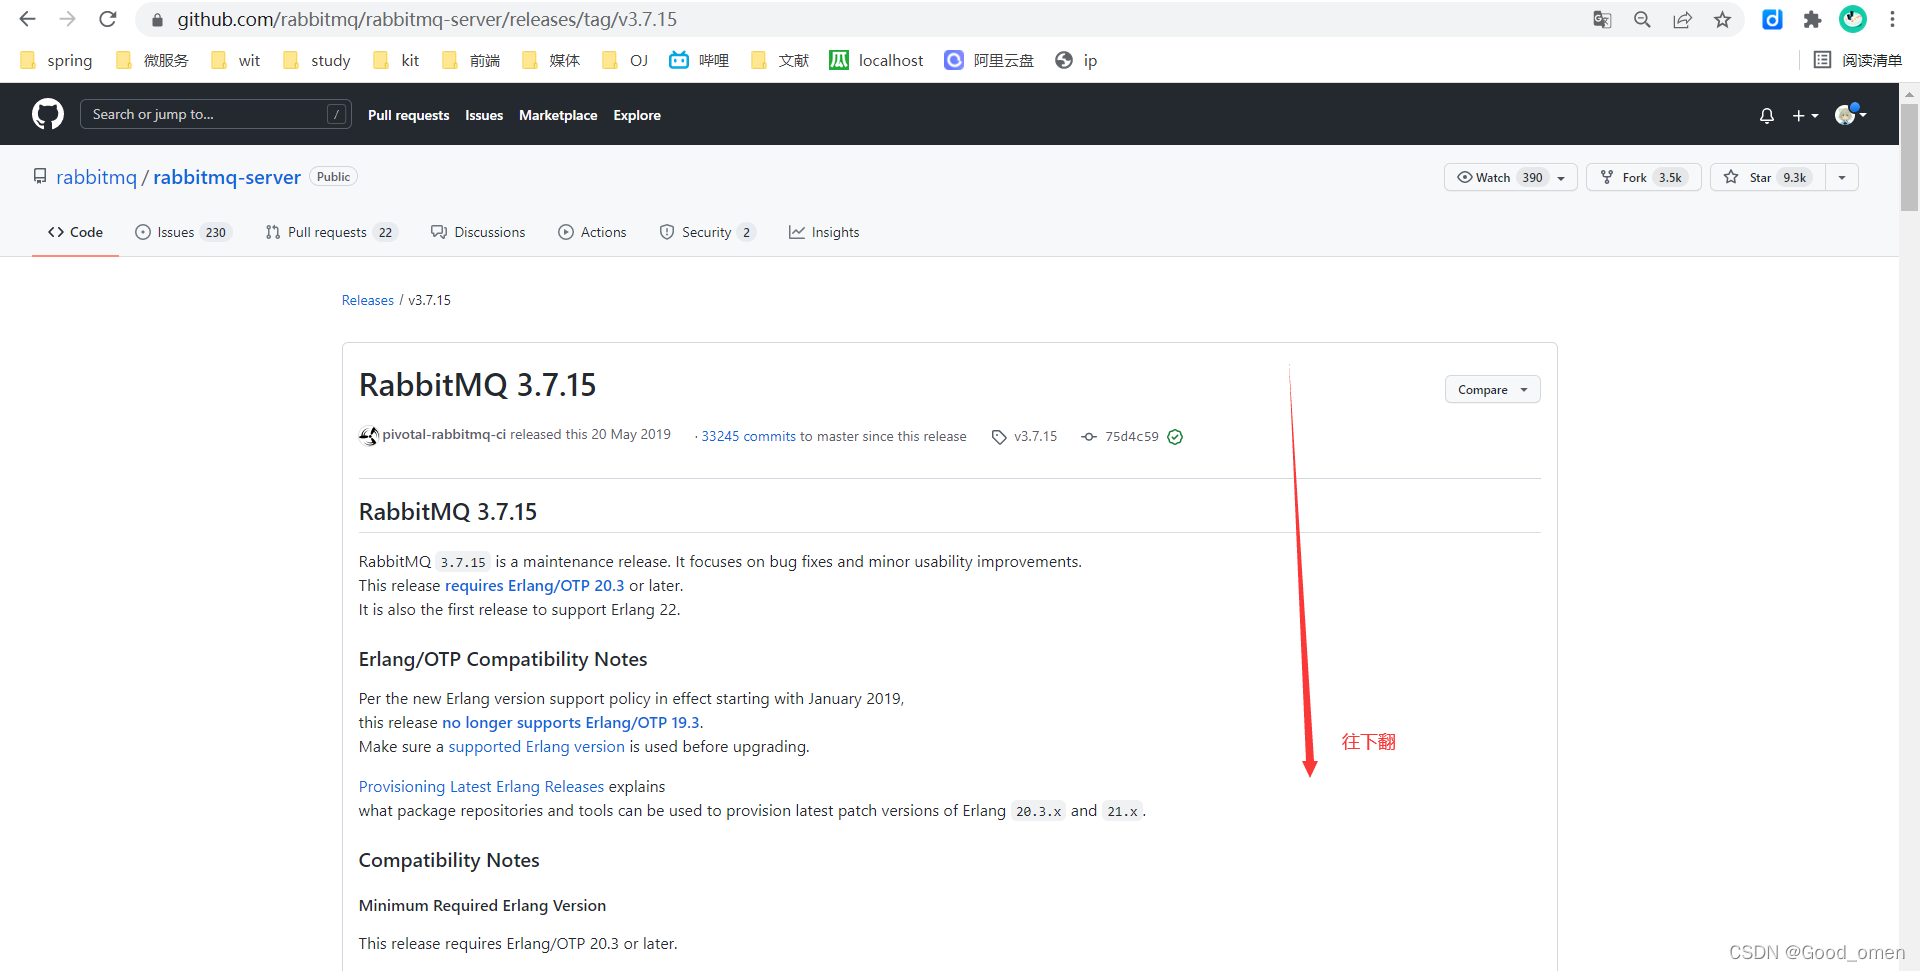Viewport: 1920px width, 971px height.
Task: Switch to the Code tab
Action: tap(75, 232)
